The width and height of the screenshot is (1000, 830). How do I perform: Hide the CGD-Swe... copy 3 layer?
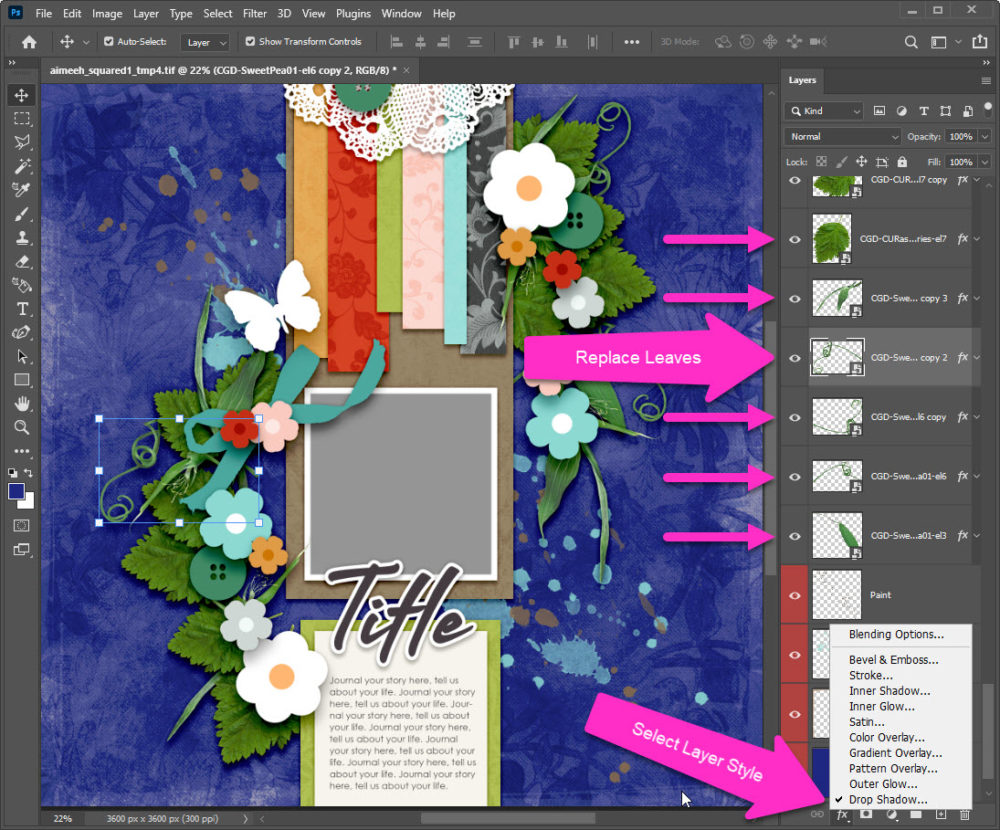tap(795, 299)
